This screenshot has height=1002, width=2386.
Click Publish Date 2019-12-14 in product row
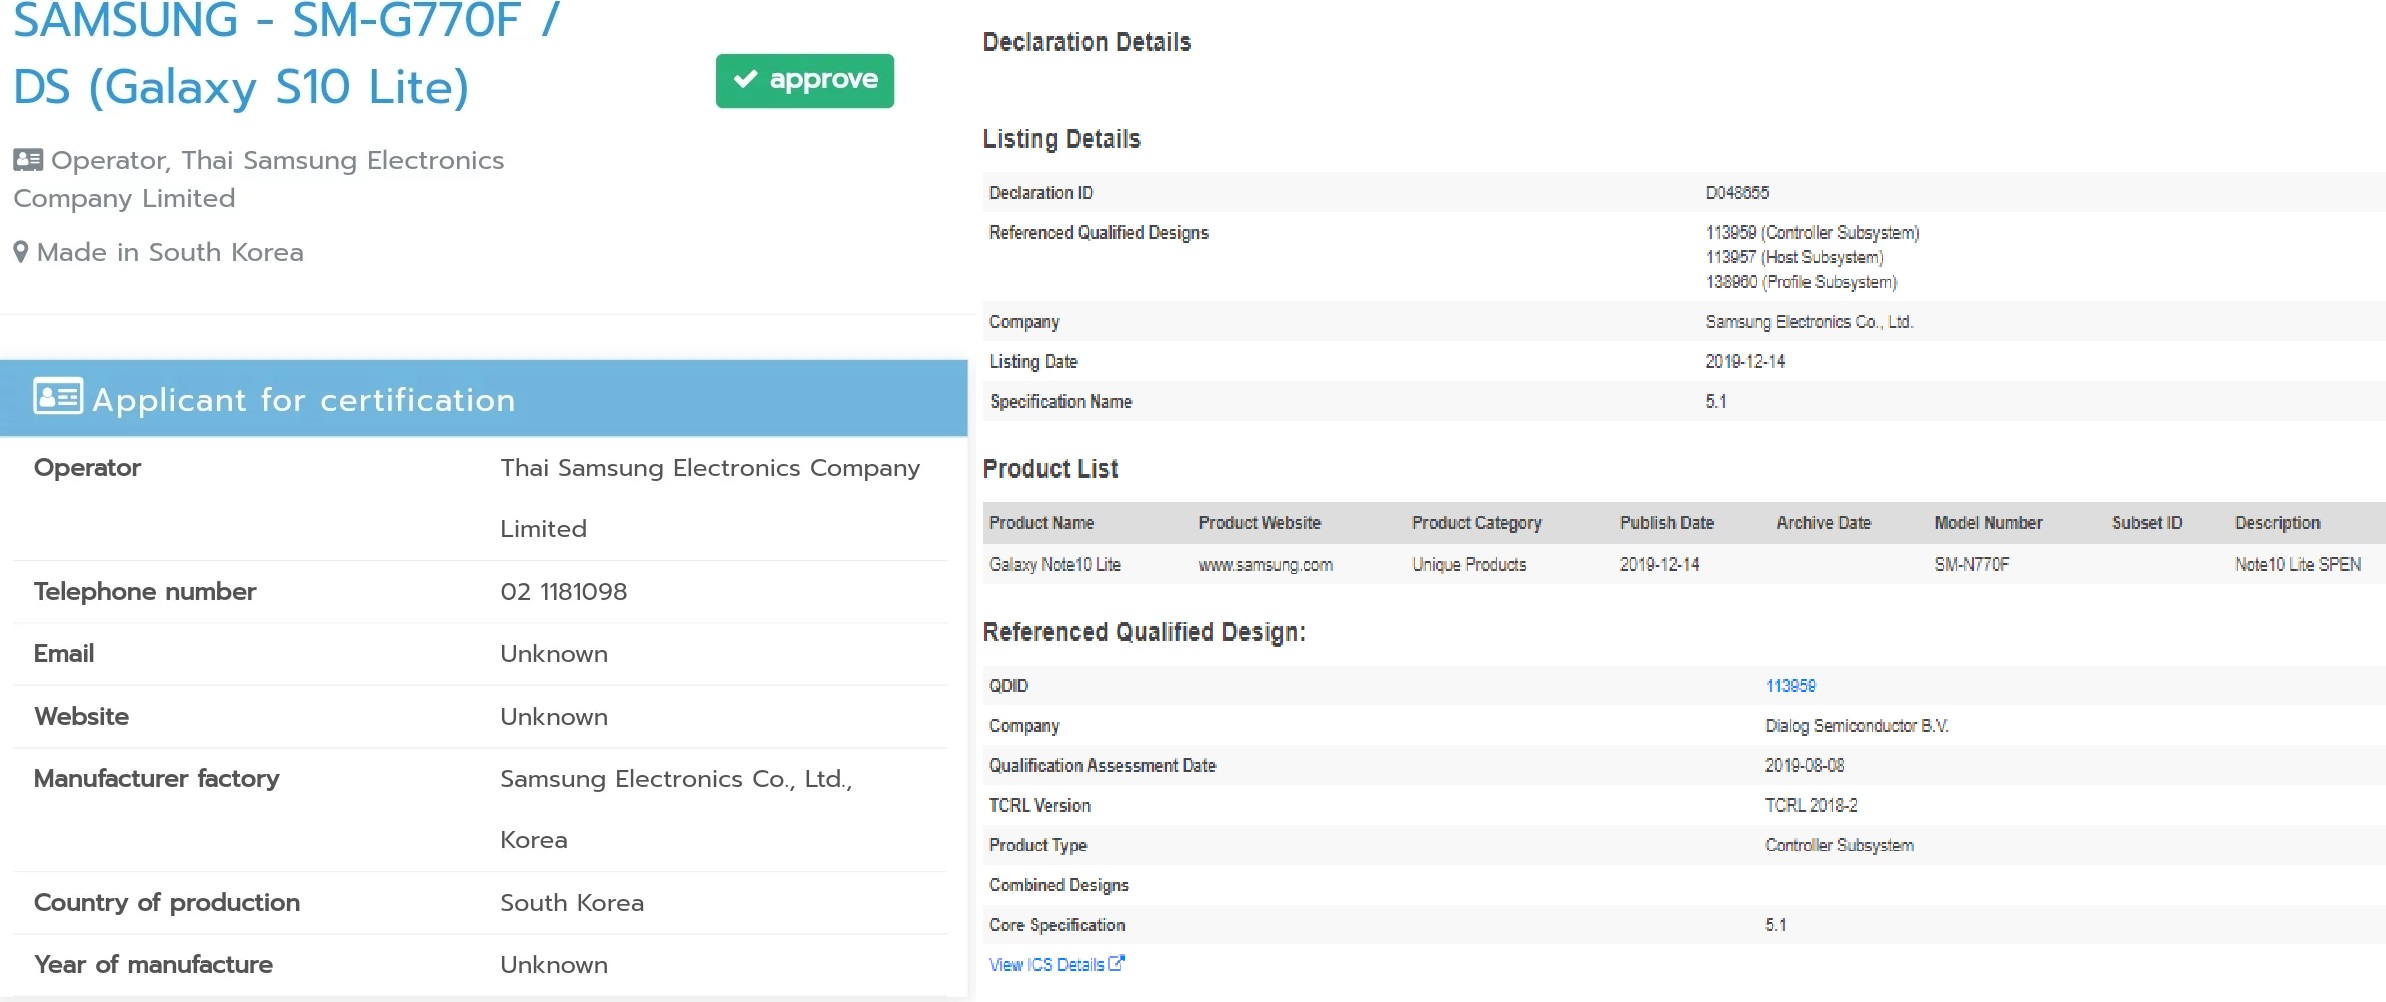1659,565
